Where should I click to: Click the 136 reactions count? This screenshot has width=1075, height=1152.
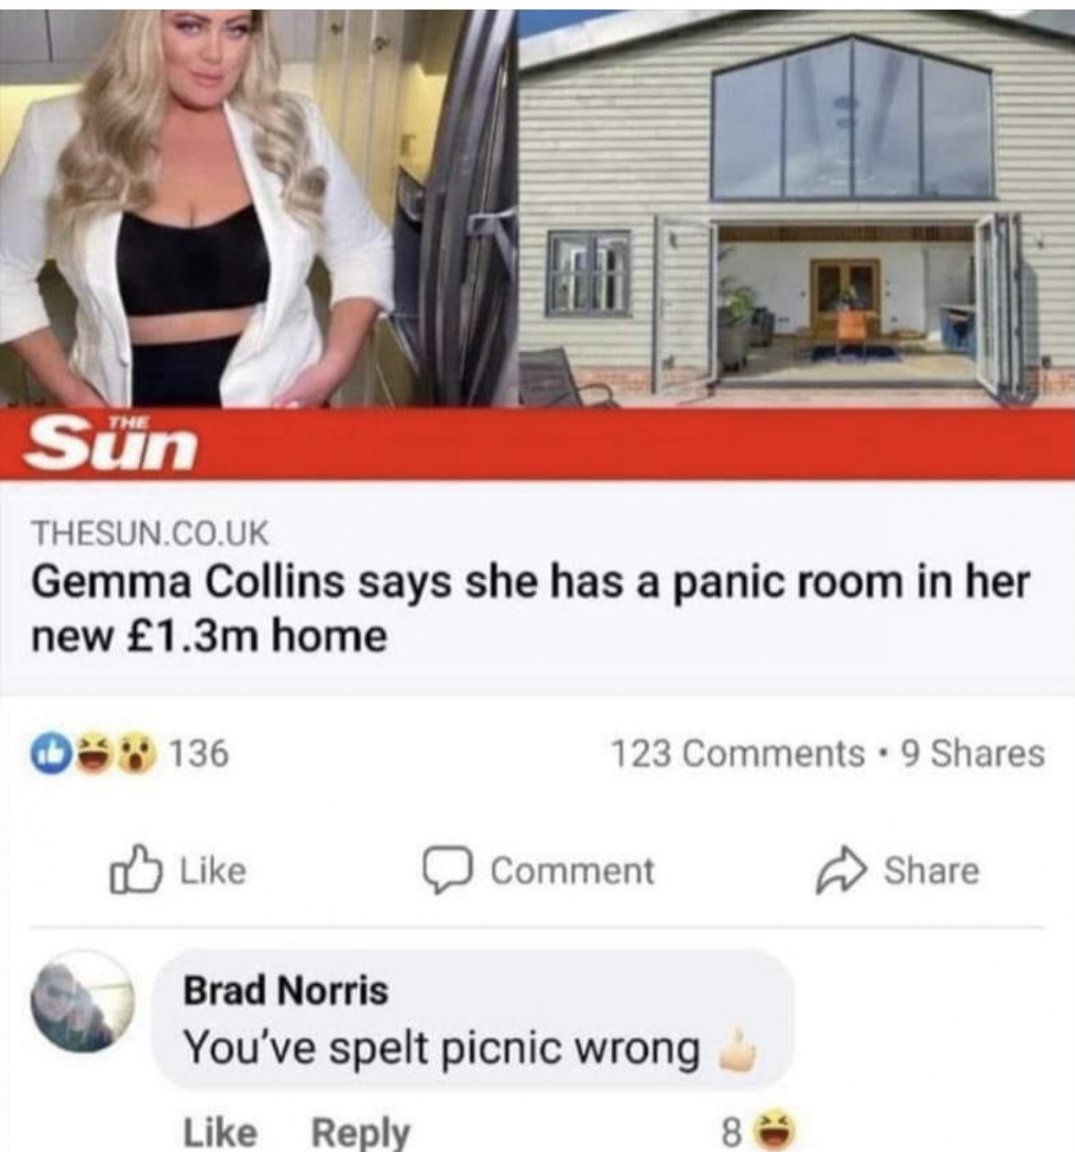(x=200, y=754)
